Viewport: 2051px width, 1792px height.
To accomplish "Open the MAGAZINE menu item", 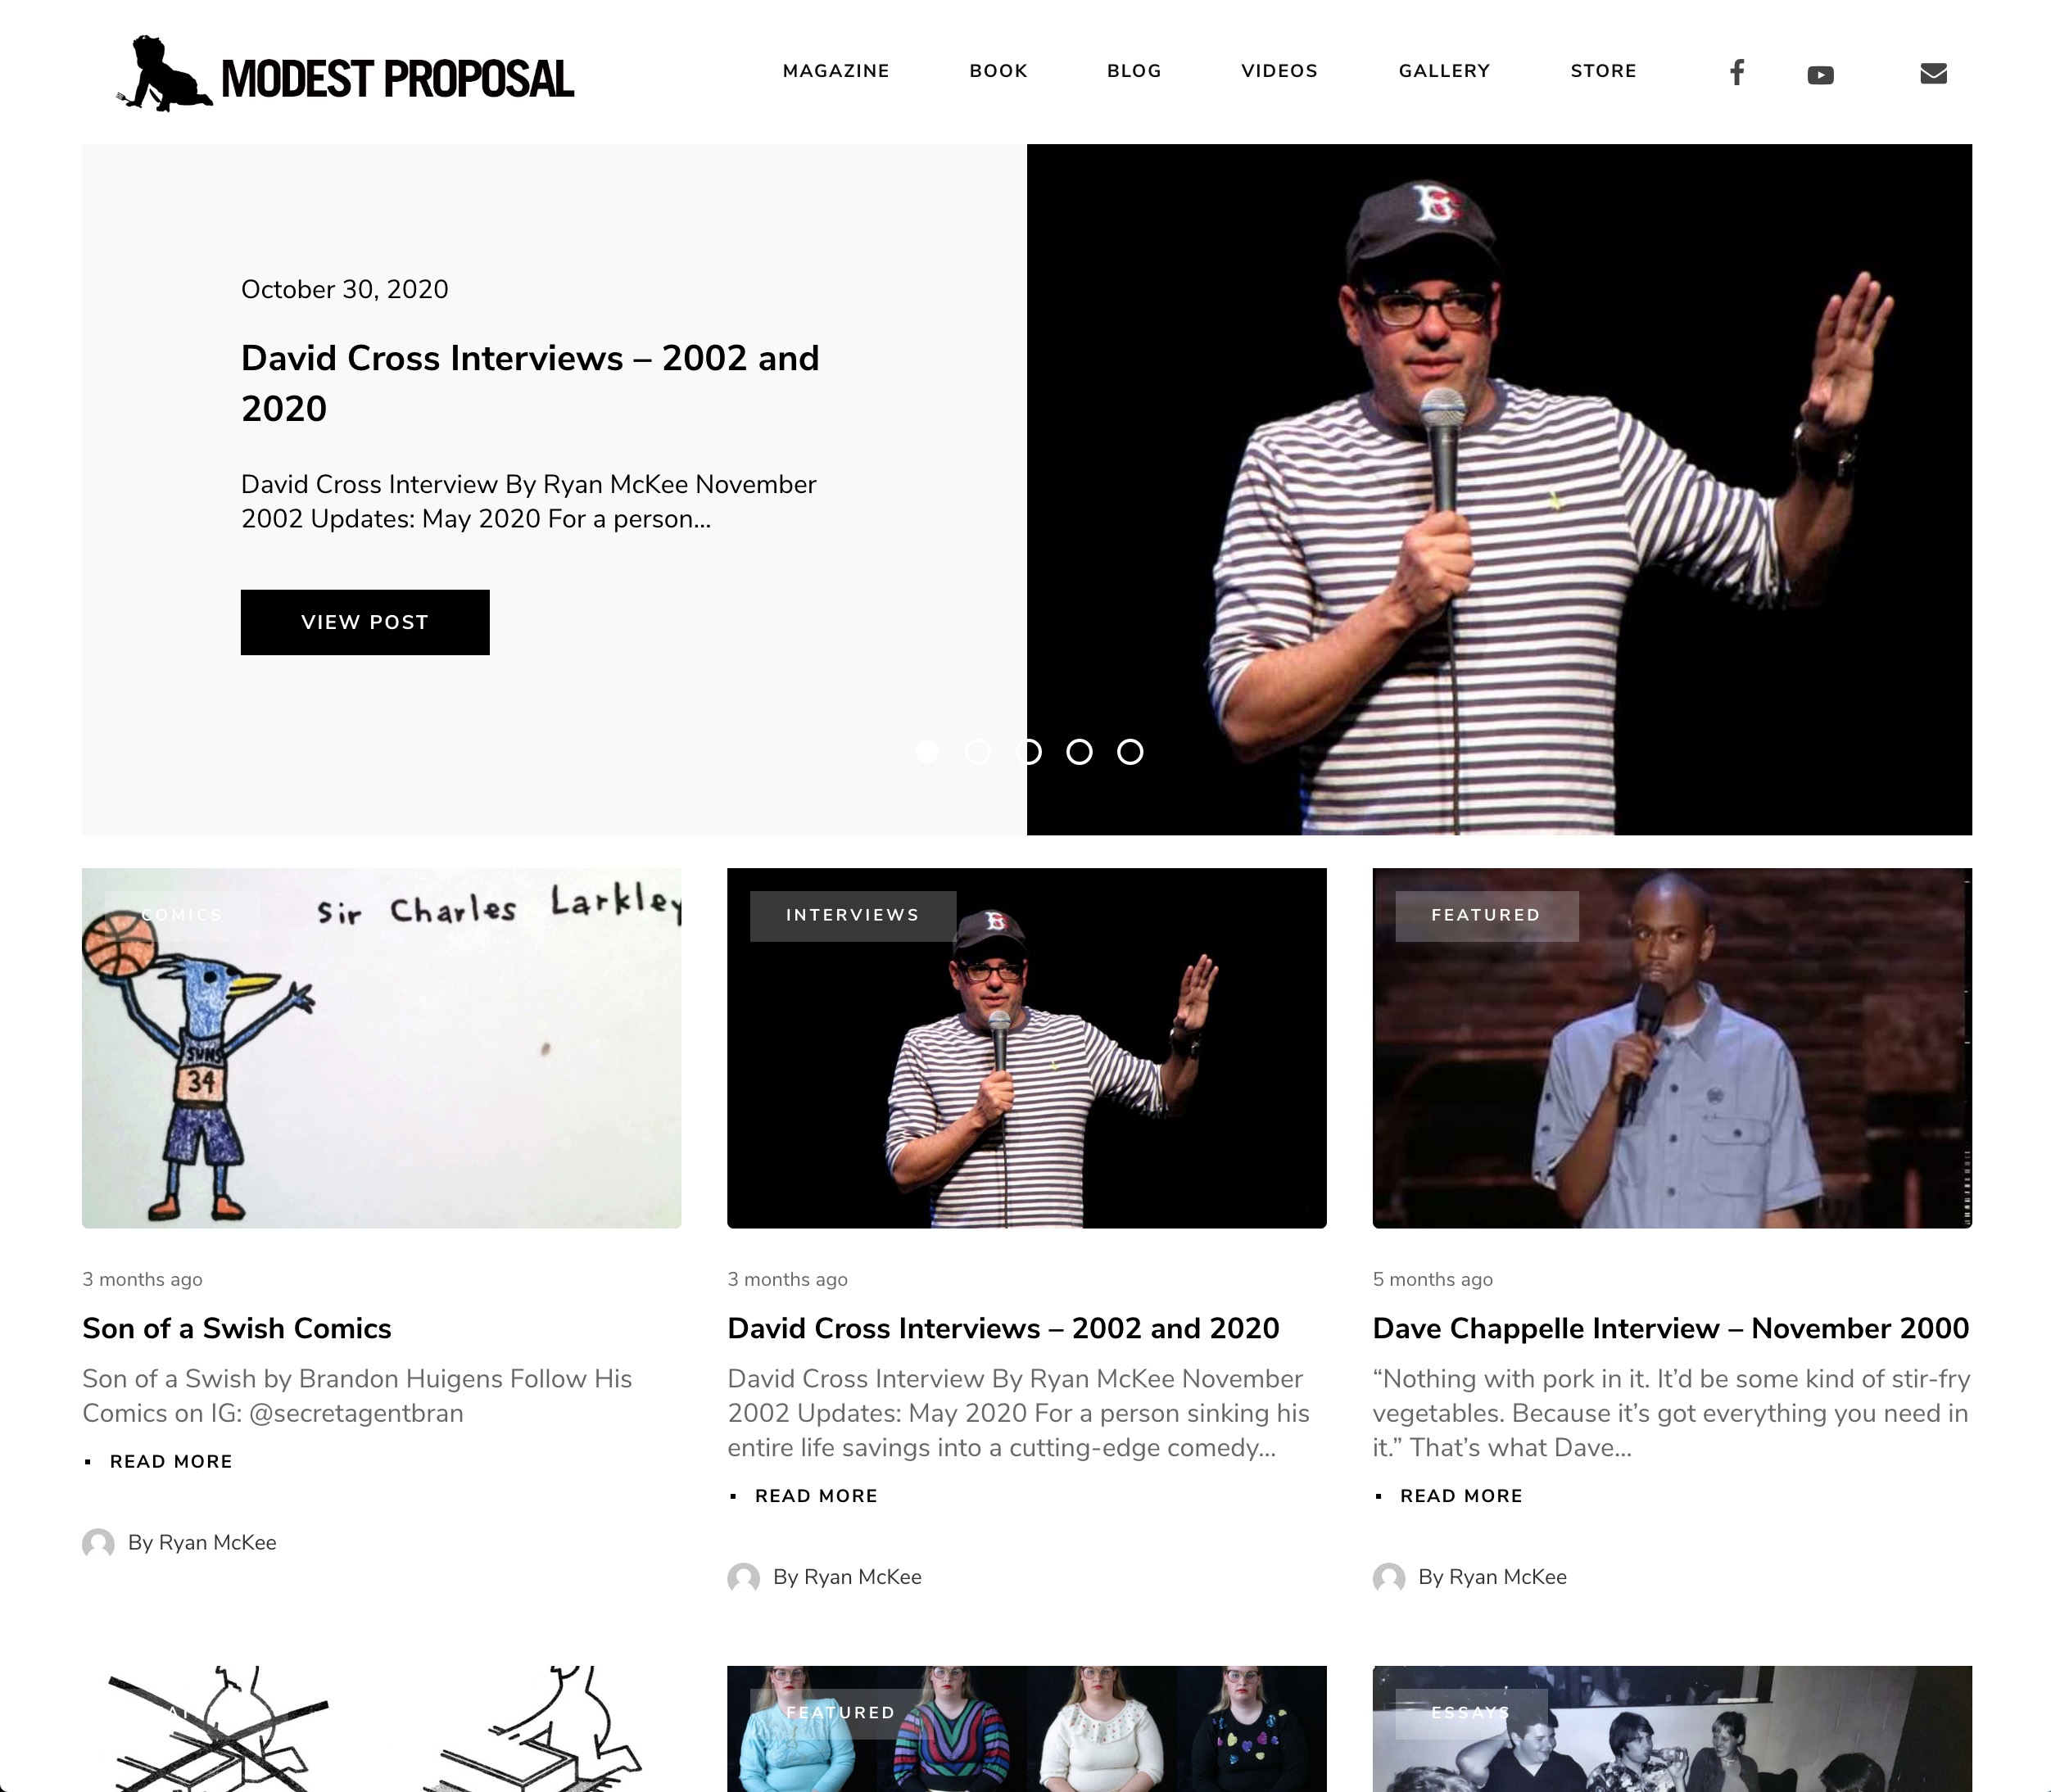I will pyautogui.click(x=836, y=71).
